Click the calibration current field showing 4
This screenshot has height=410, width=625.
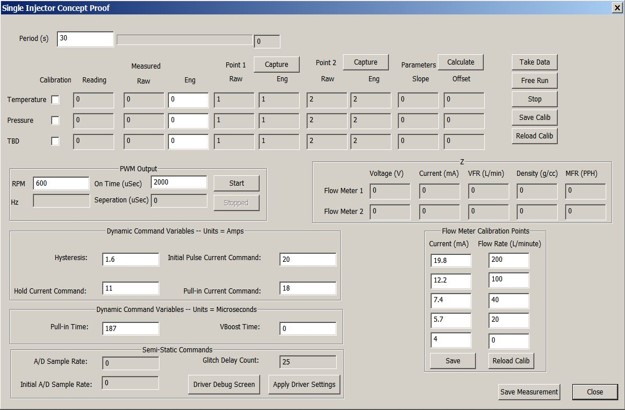coord(451,340)
